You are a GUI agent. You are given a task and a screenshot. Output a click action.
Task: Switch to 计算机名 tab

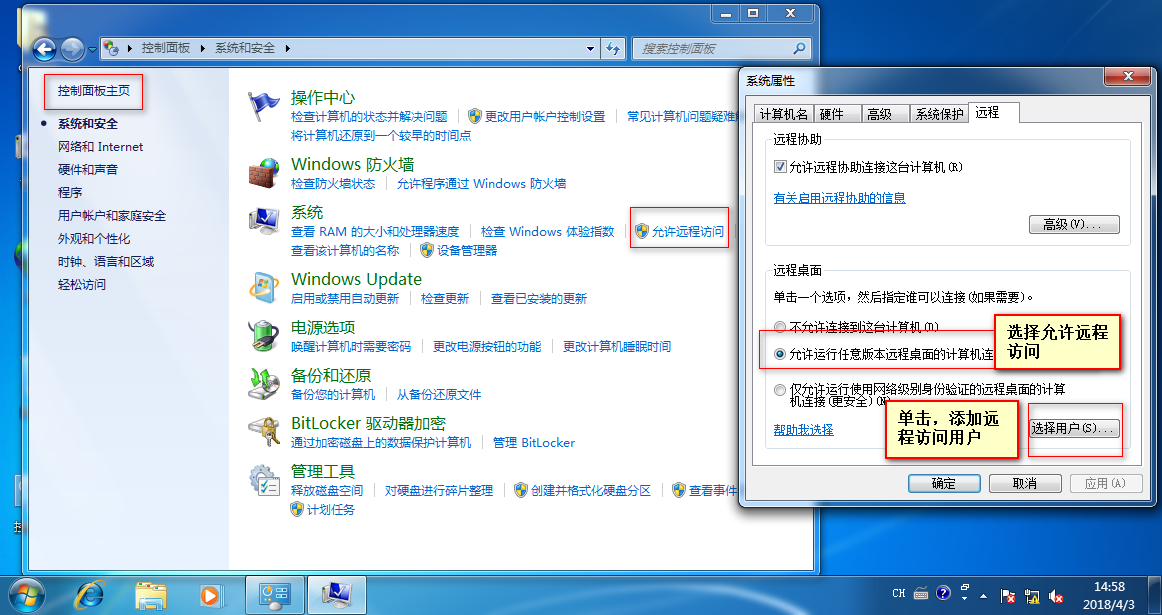783,114
